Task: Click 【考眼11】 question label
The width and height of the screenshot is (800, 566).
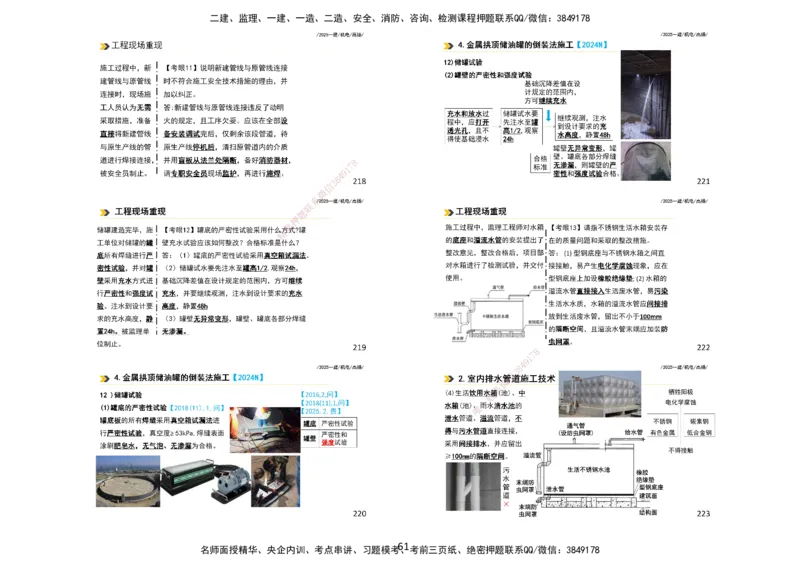Action: [x=181, y=68]
